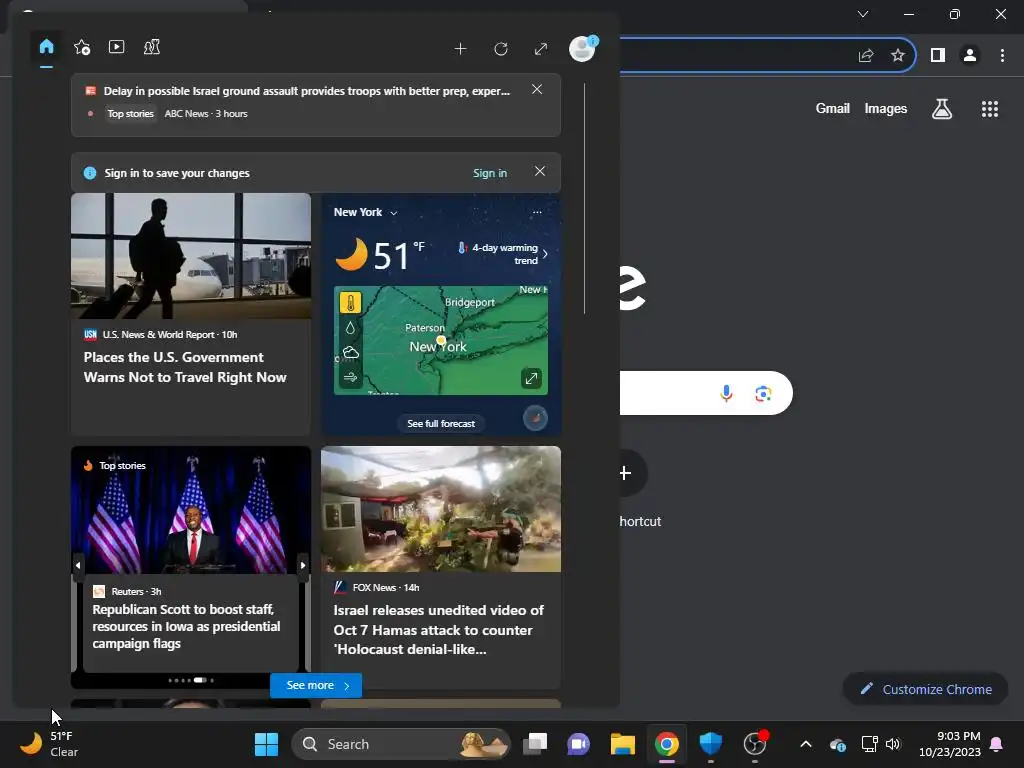Viewport: 1024px width, 768px height.
Task: Open airport traveler silhouette thumbnail
Action: (x=191, y=256)
